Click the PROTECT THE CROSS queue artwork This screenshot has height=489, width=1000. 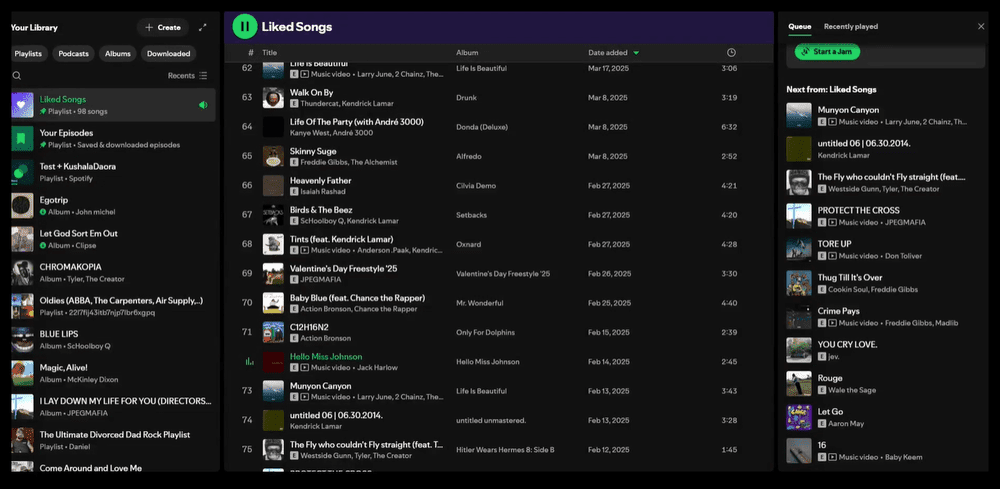[798, 216]
